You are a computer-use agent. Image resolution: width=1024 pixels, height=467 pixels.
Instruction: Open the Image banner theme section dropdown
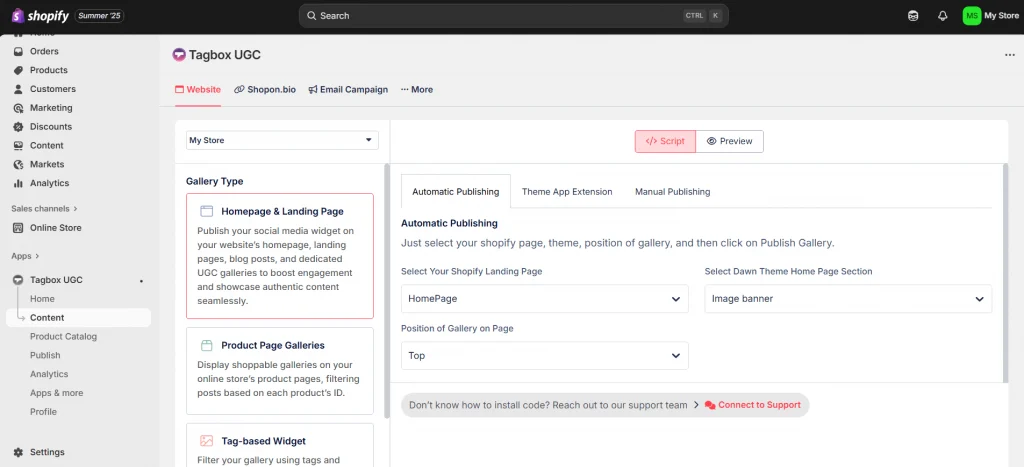tap(847, 298)
